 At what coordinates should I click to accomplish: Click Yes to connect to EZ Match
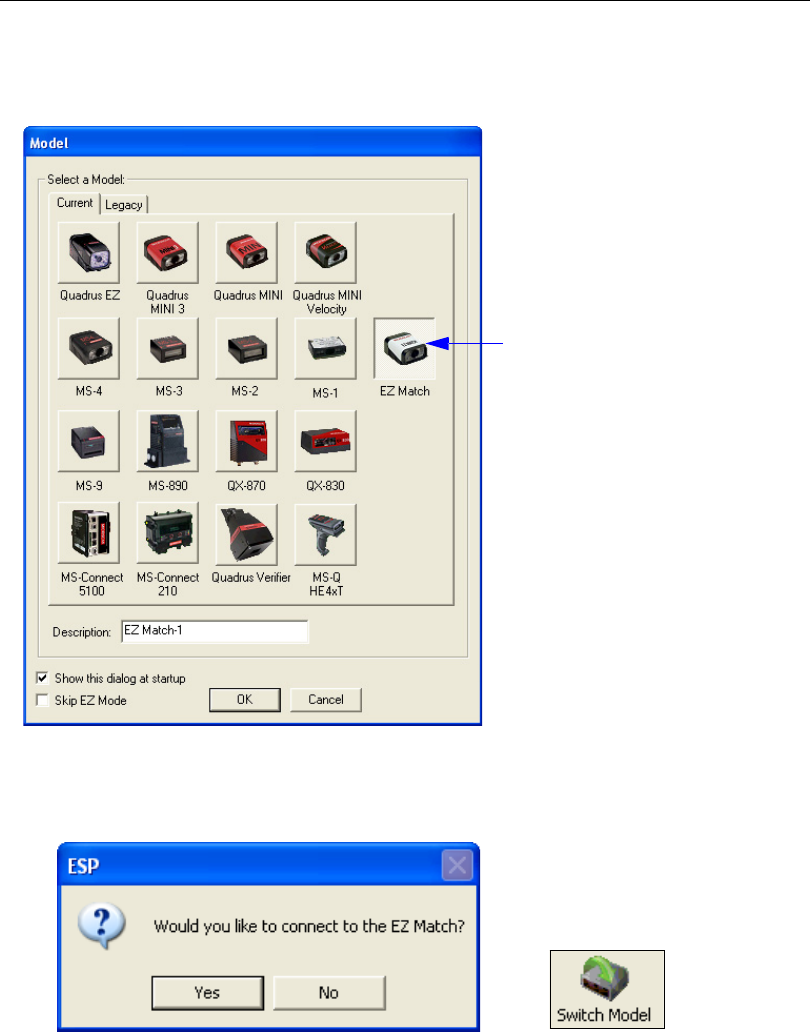coord(207,993)
